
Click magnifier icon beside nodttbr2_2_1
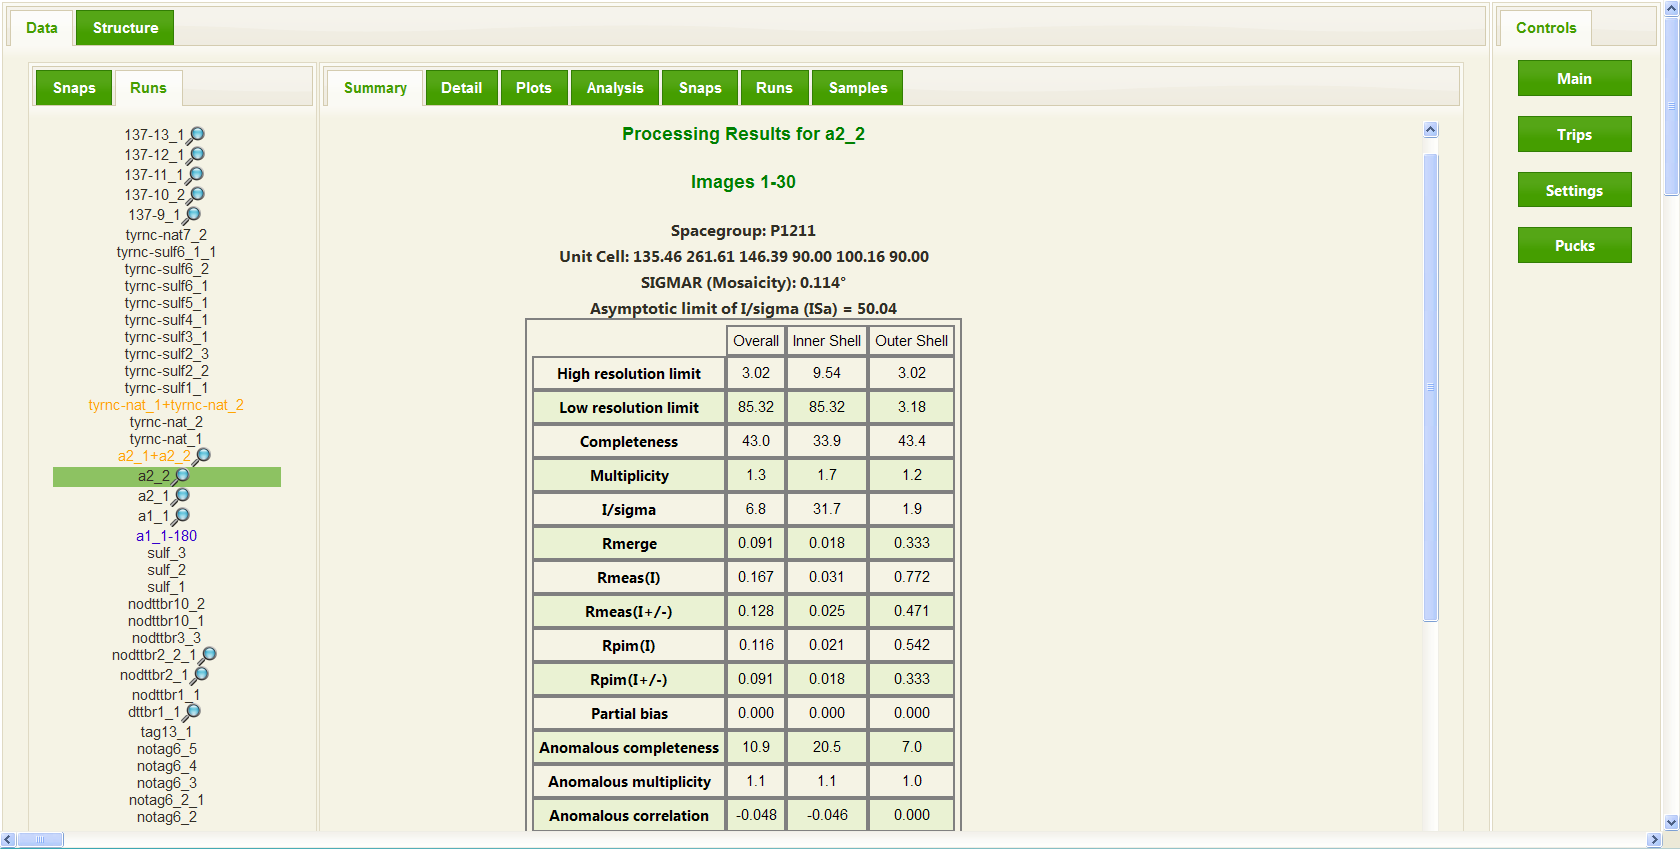(x=208, y=656)
